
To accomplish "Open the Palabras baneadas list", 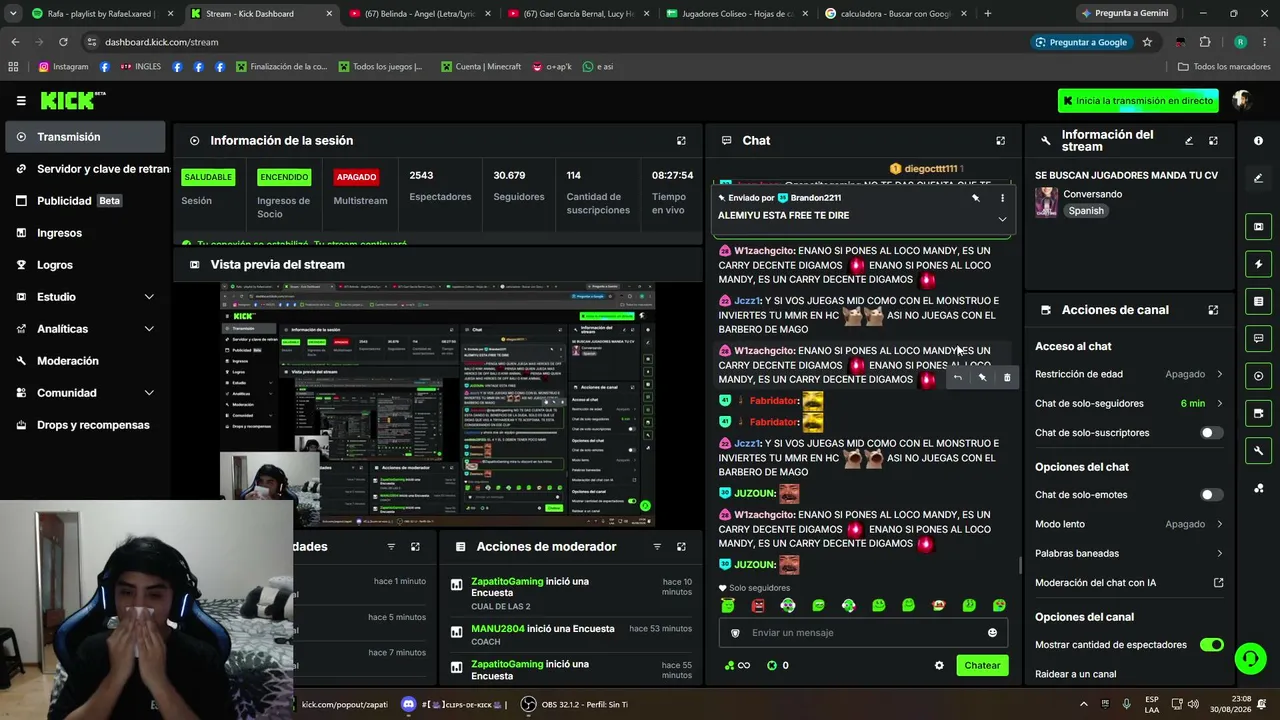I will click(1129, 553).
